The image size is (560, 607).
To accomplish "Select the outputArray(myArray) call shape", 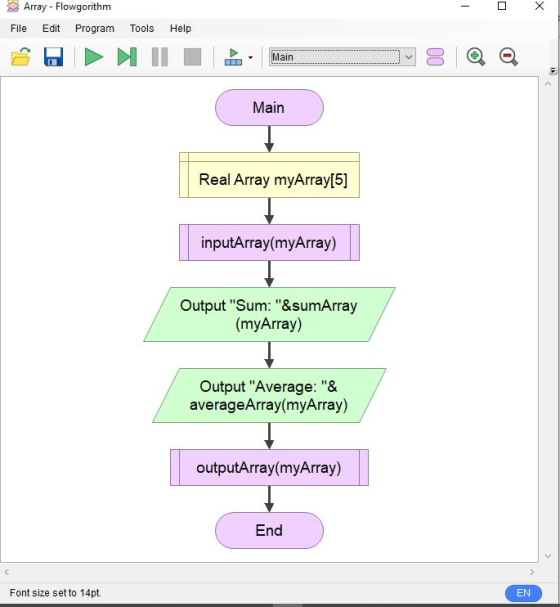I will 269,467.
